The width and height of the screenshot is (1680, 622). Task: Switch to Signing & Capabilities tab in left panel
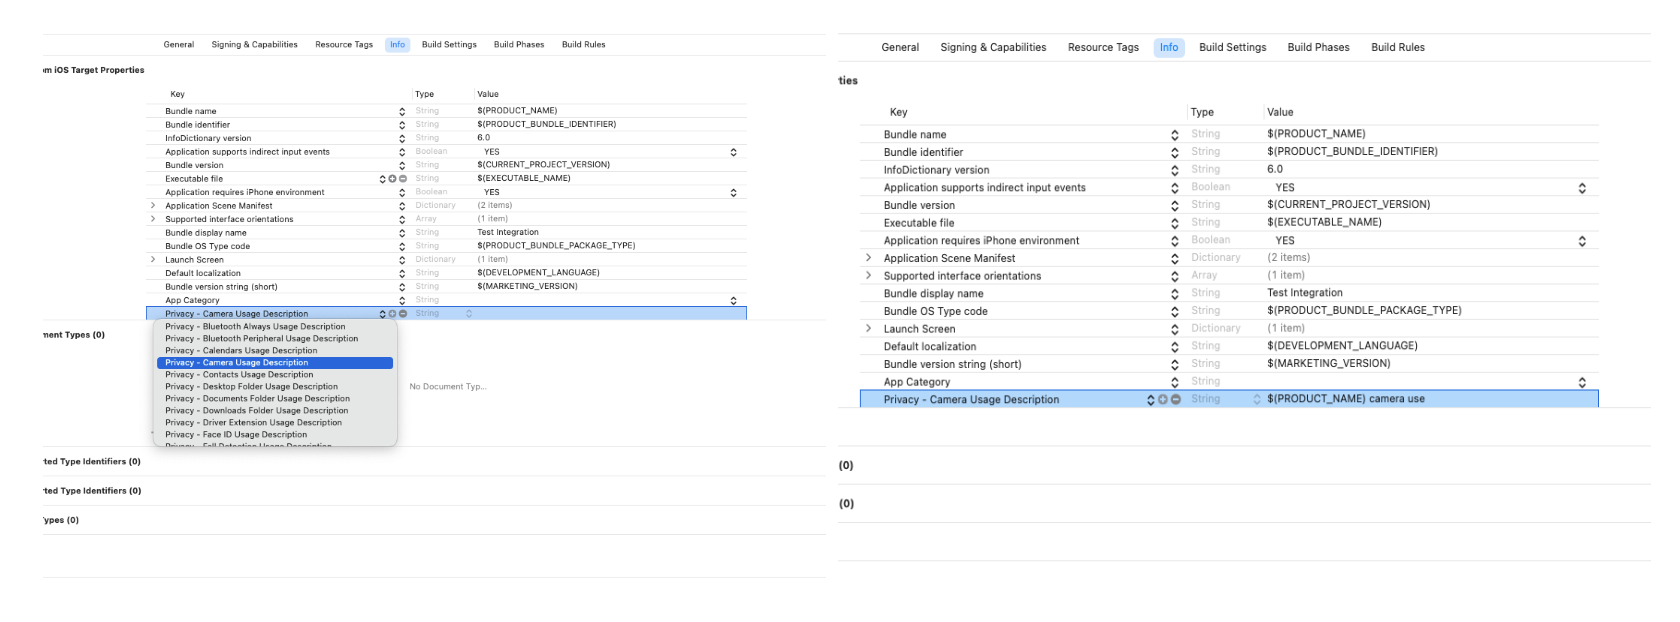254,45
